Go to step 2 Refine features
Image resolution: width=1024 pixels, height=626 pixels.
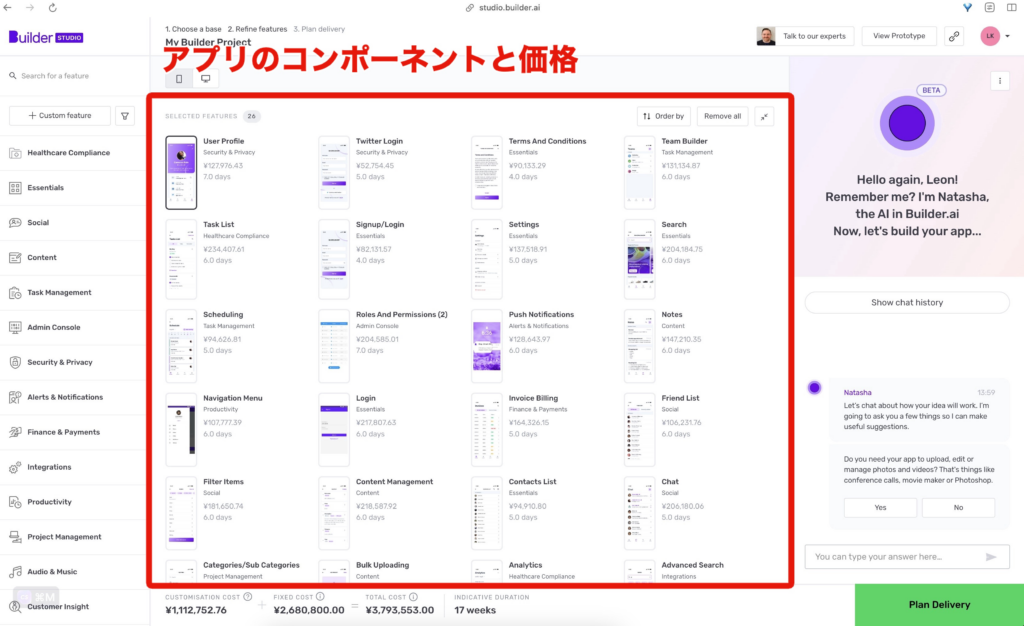point(257,29)
